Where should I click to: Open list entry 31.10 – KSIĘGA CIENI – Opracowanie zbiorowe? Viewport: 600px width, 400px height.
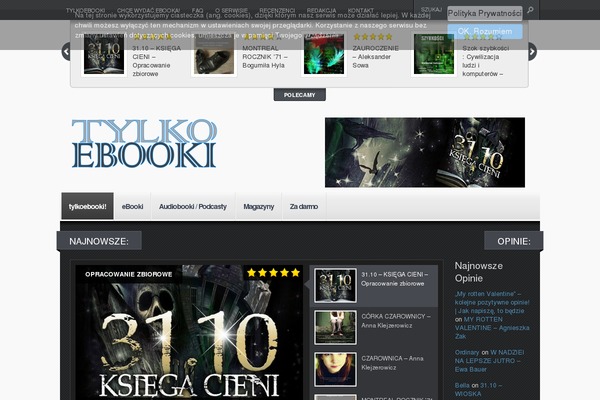[x=395, y=279]
